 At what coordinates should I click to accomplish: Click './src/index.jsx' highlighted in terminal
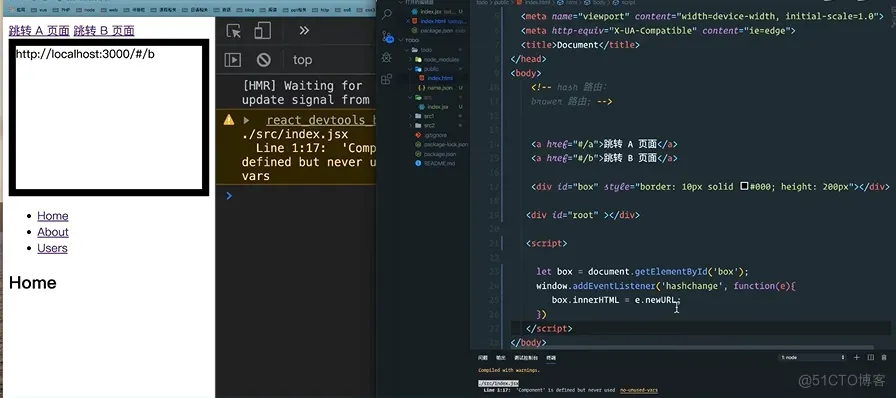(x=498, y=383)
